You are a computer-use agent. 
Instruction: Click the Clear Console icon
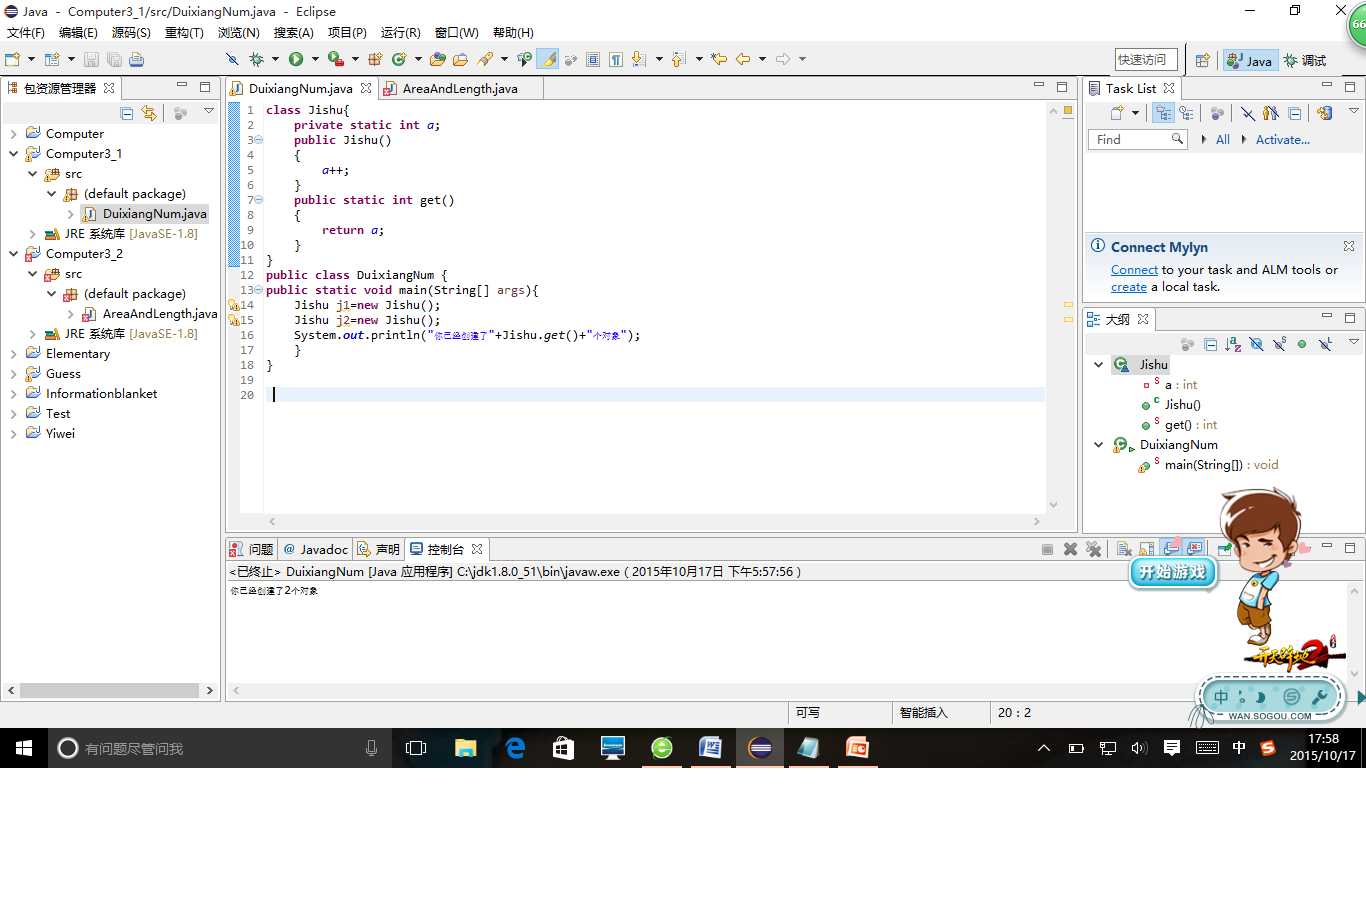click(1124, 549)
